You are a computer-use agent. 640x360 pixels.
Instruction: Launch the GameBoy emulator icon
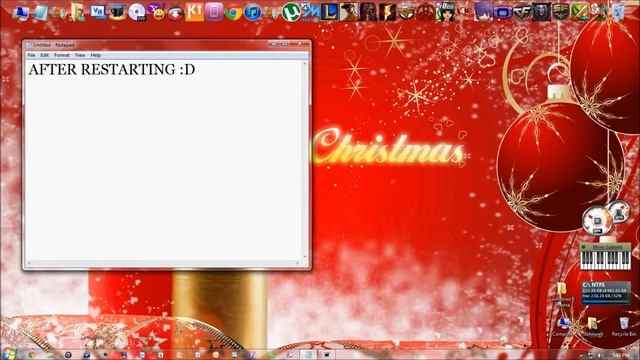coord(502,12)
